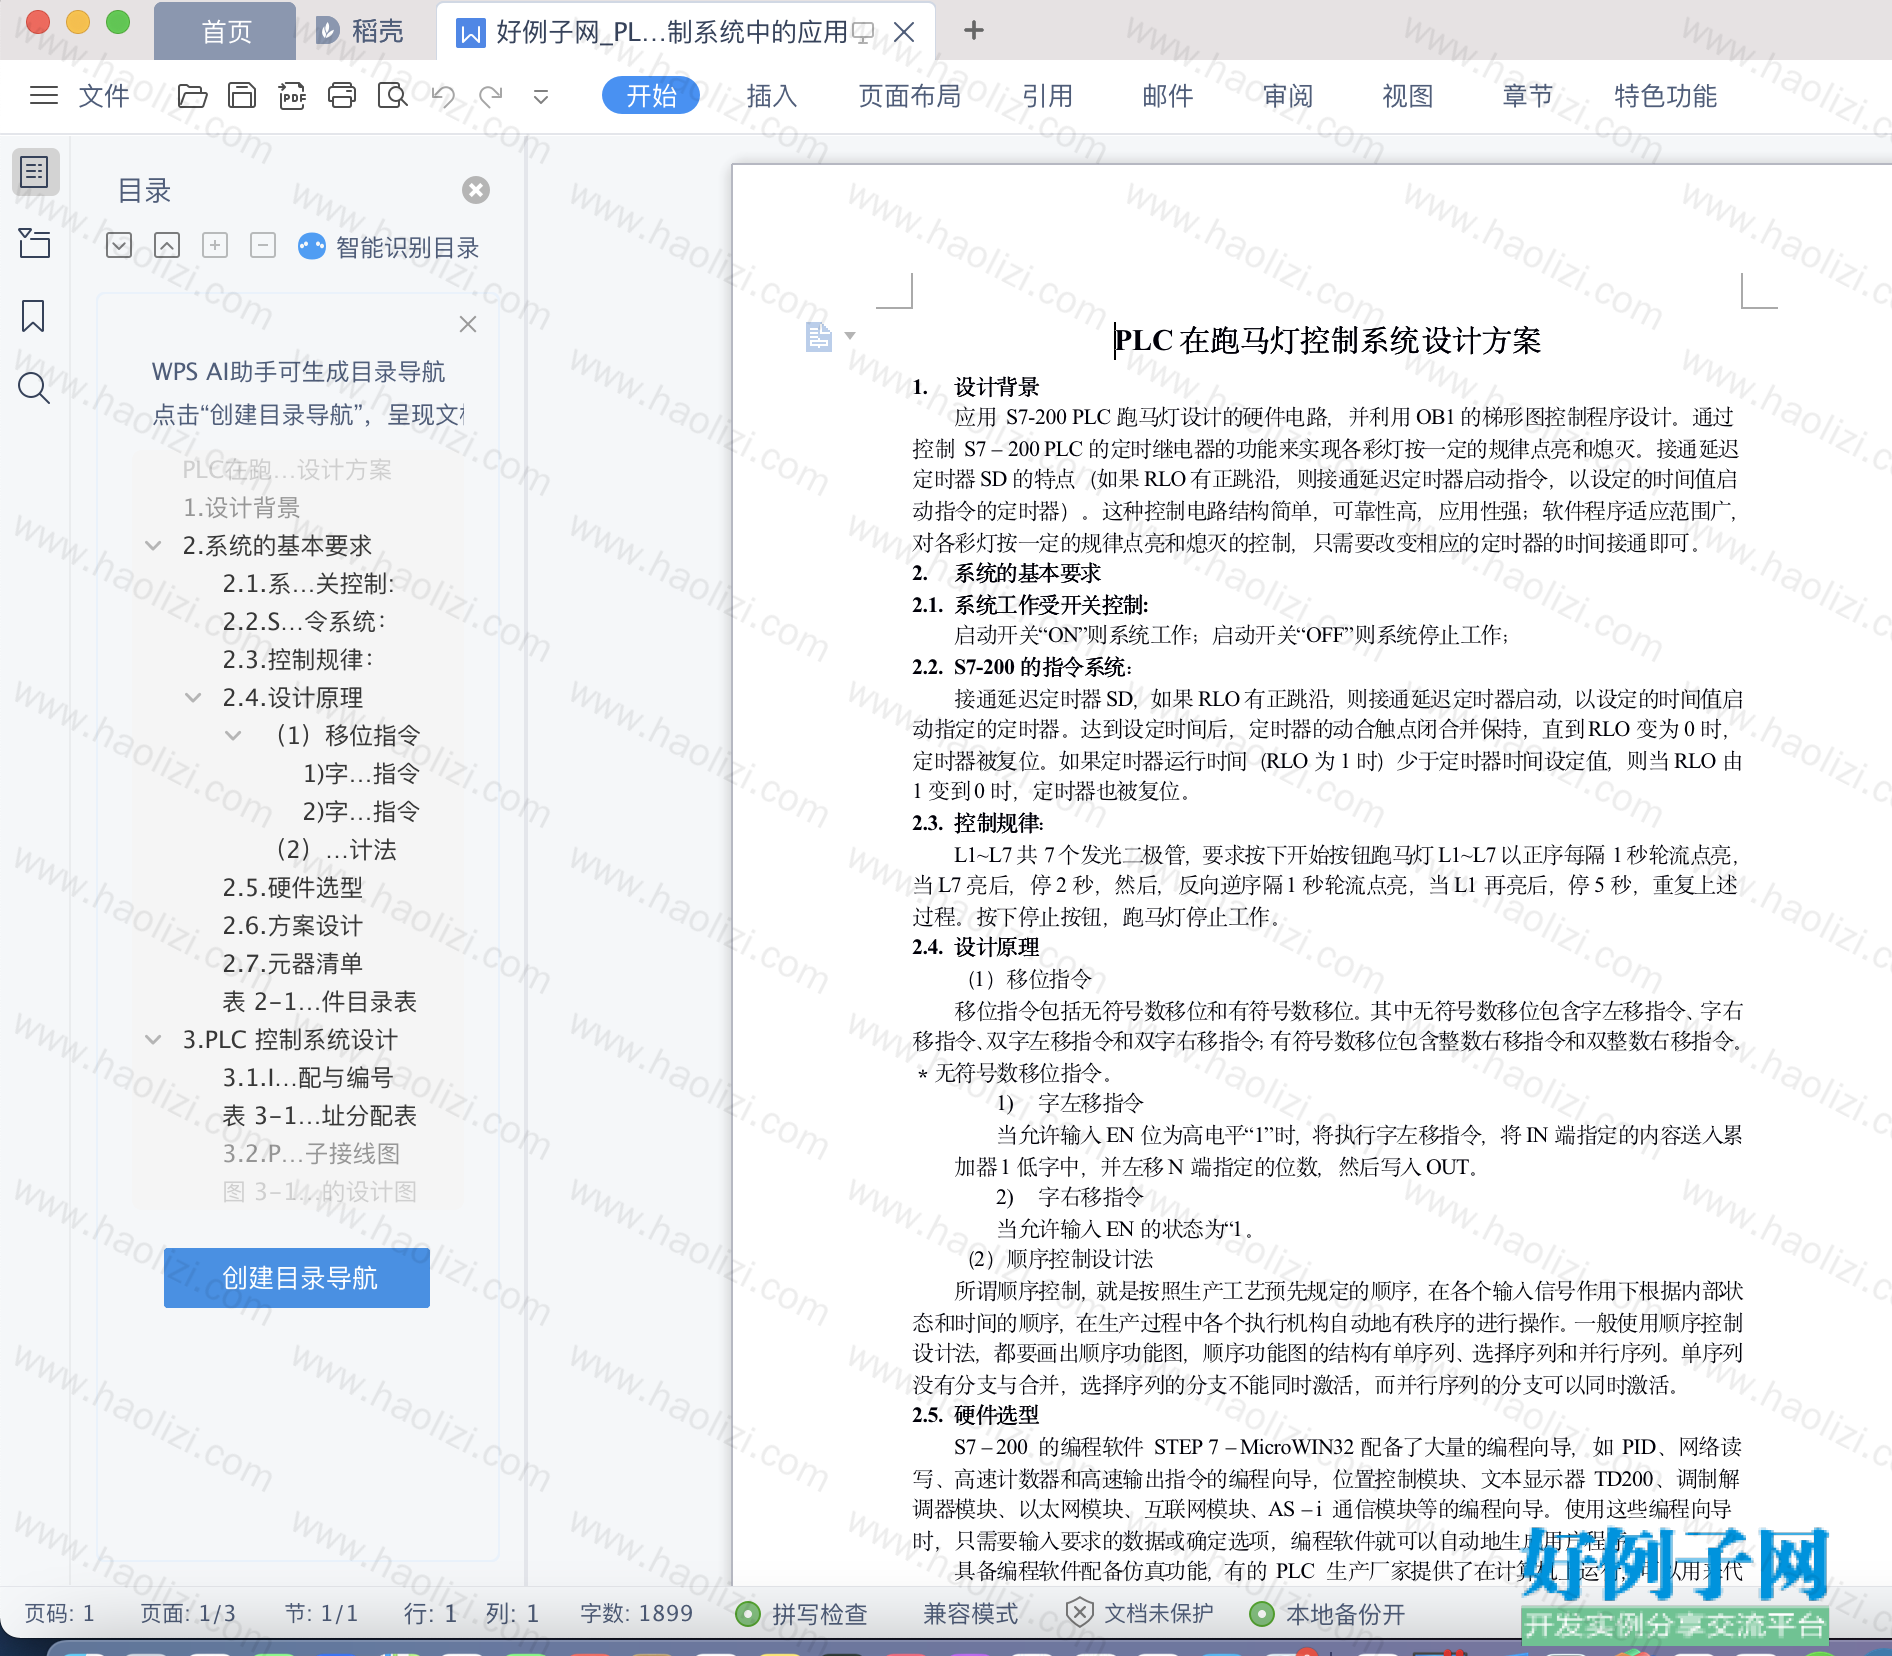The image size is (1892, 1656).
Task: Switch to the 首页 tab
Action: (226, 32)
